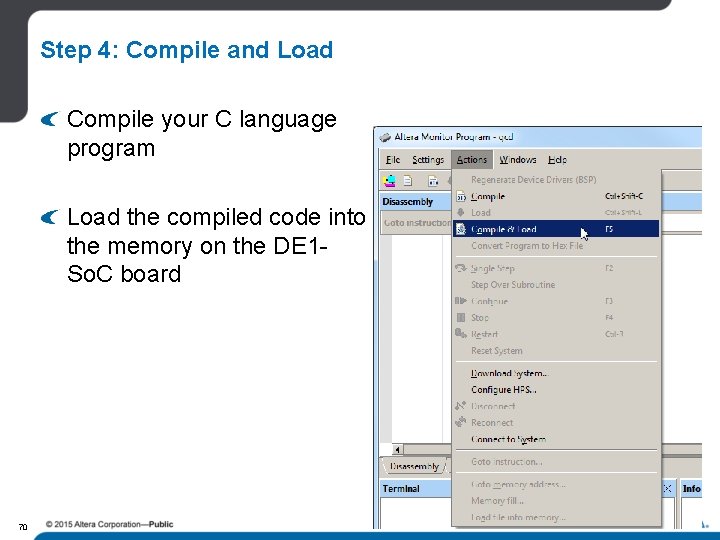The height and width of the screenshot is (540, 720).
Task: Select the Disconnect menu entry
Action: (x=556, y=406)
